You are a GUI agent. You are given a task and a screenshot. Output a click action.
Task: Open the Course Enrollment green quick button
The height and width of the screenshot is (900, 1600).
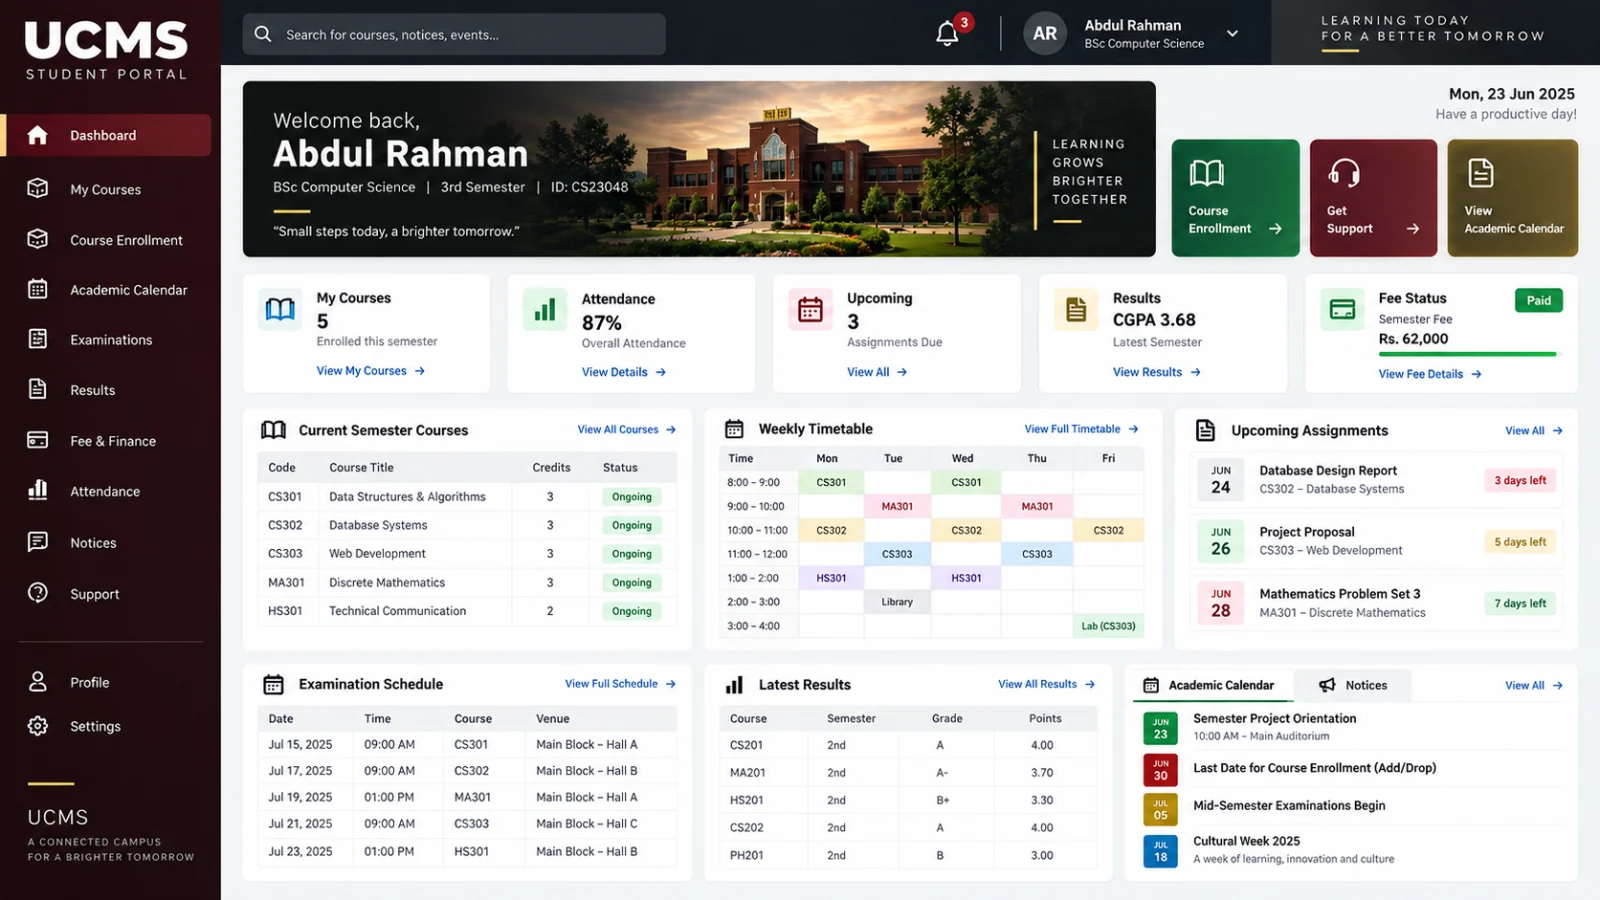(1235, 198)
